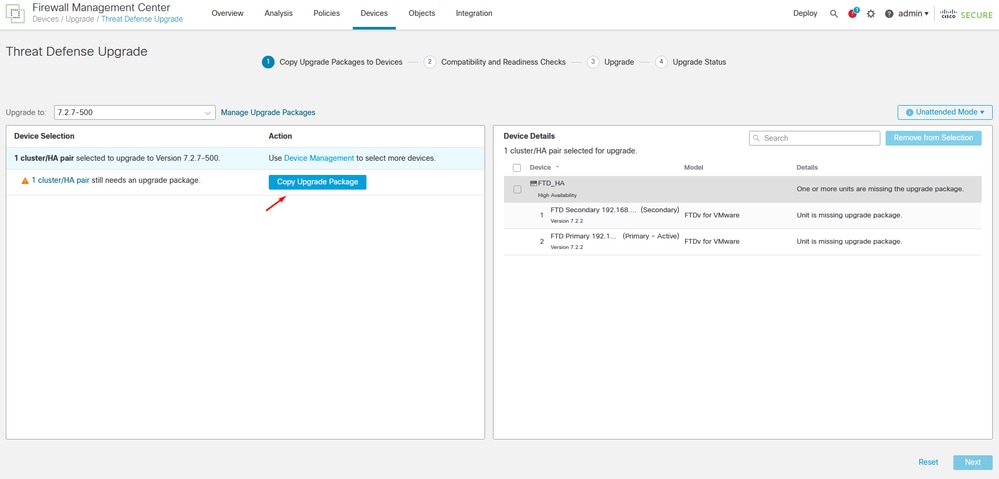Click the Firewall Management Center logo icon
This screenshot has width=999, height=479.
[15, 13]
